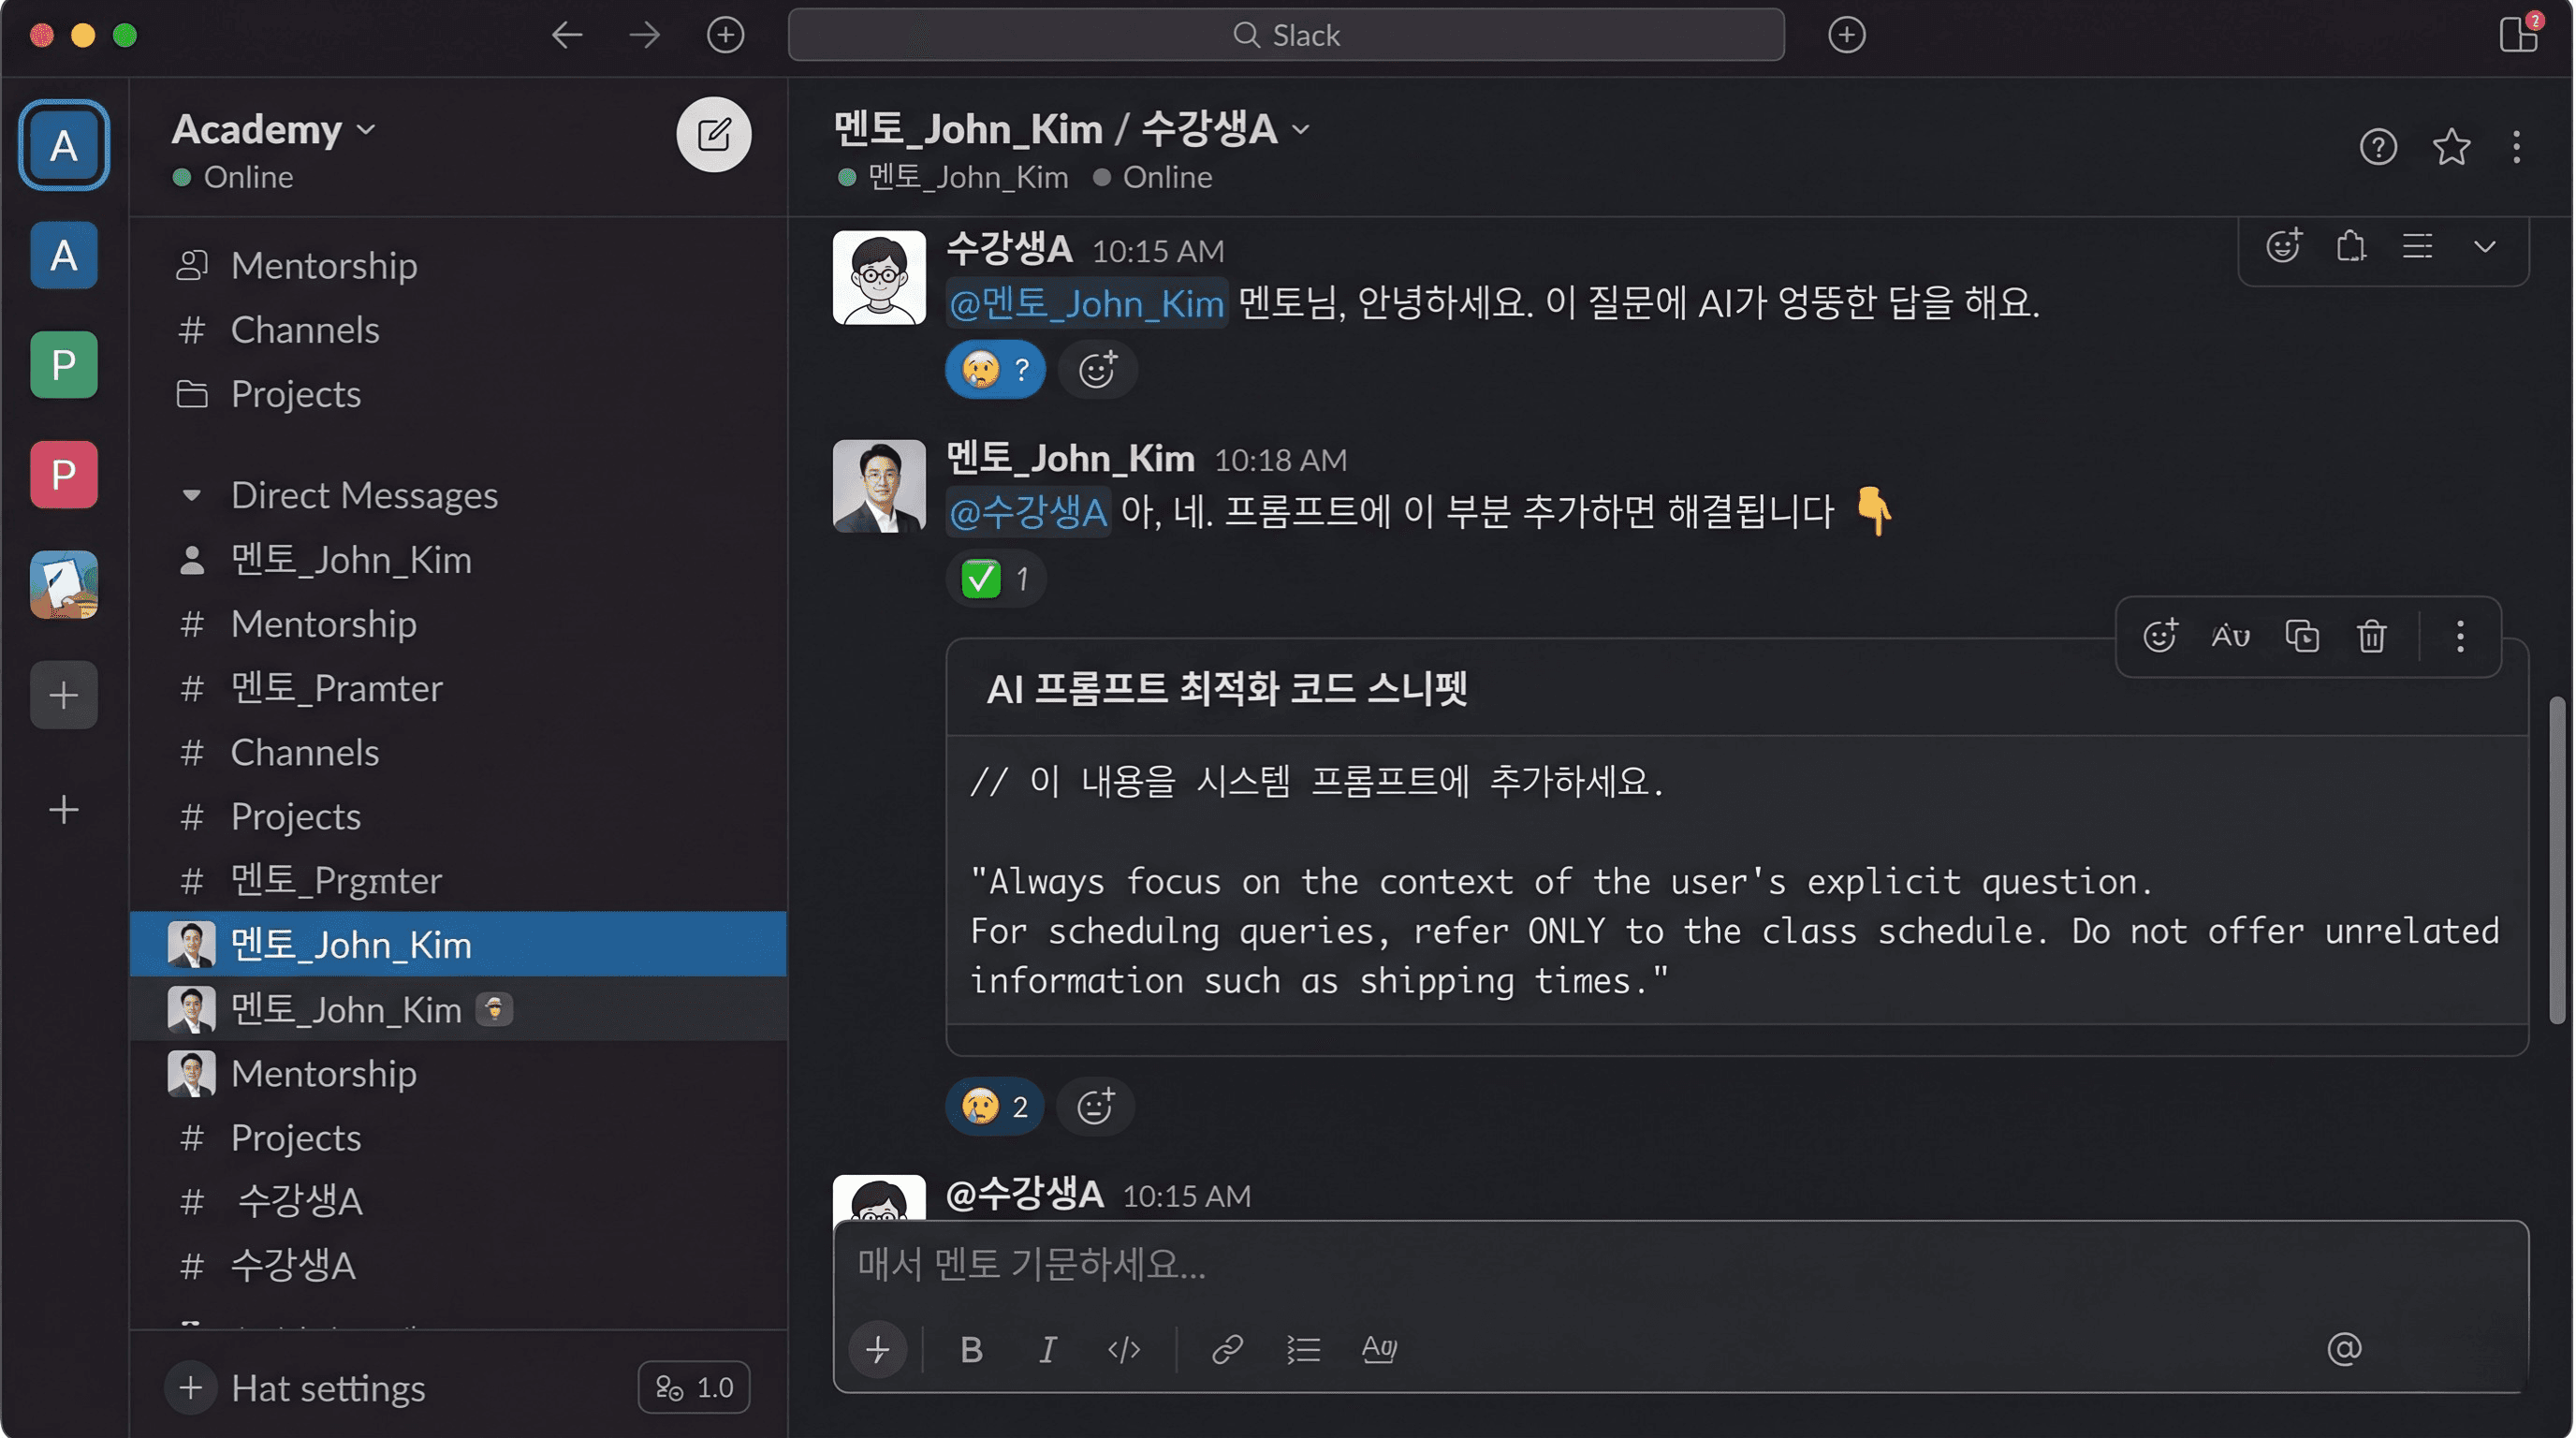Add an emoji reaction to the snippet message
The image size is (2576, 1438).
[2160, 636]
